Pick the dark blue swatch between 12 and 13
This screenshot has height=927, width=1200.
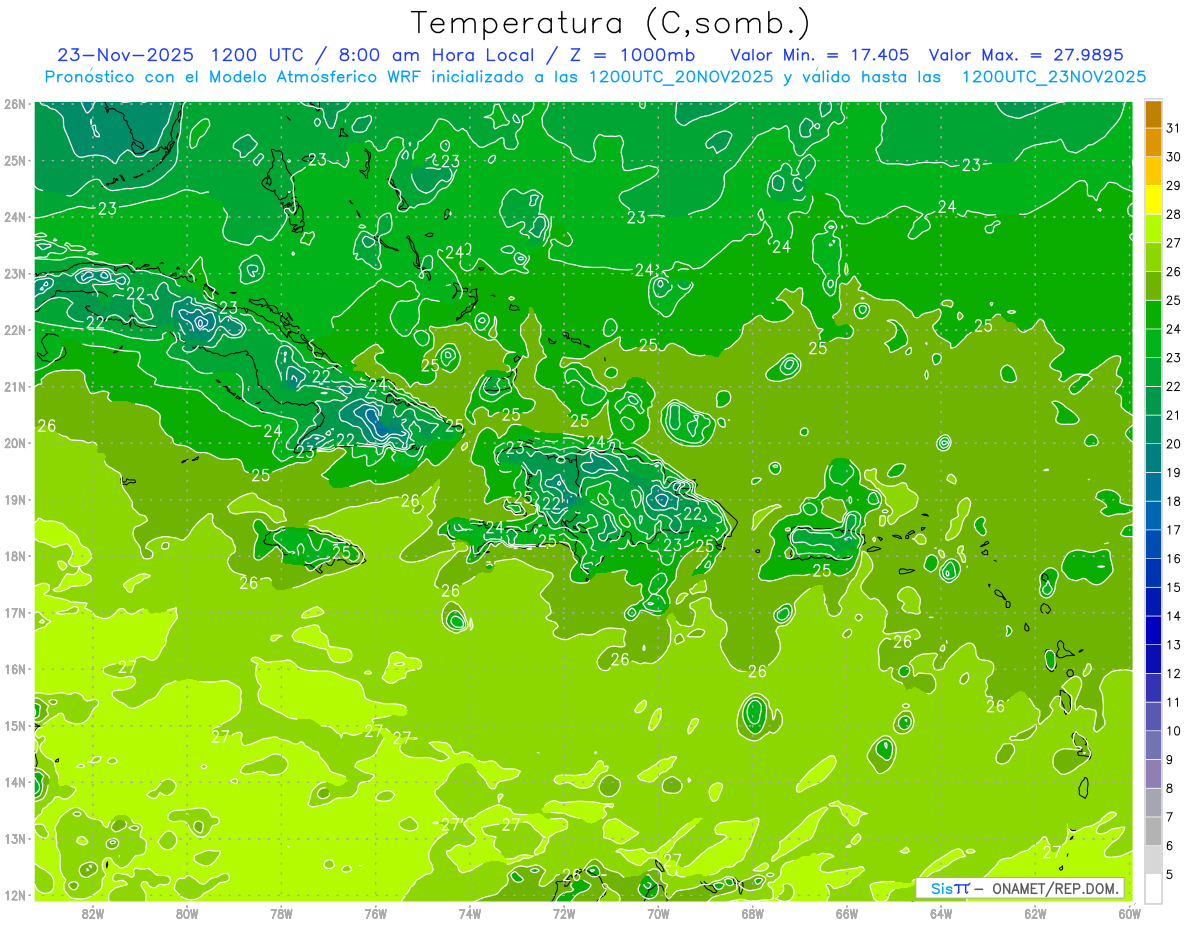tap(1153, 659)
